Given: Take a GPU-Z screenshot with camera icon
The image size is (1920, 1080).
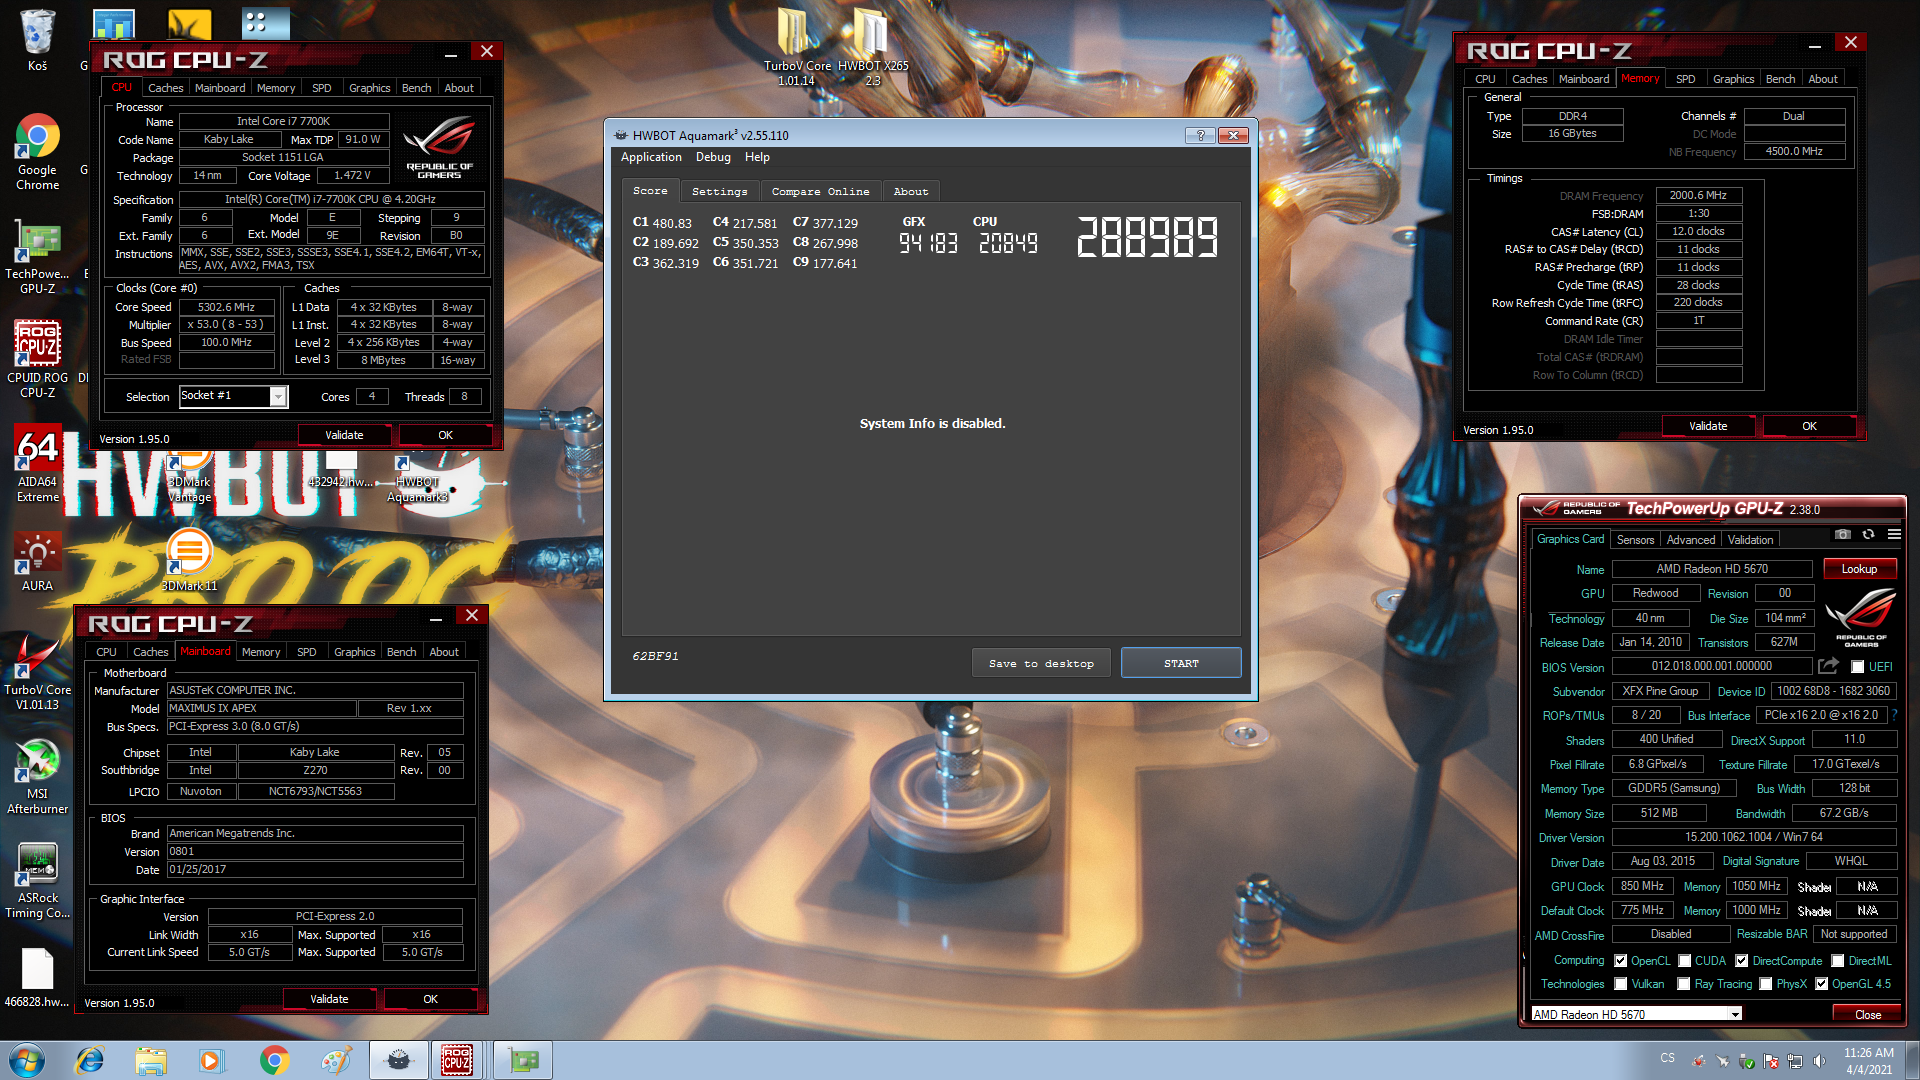Looking at the screenshot, I should 1843,535.
